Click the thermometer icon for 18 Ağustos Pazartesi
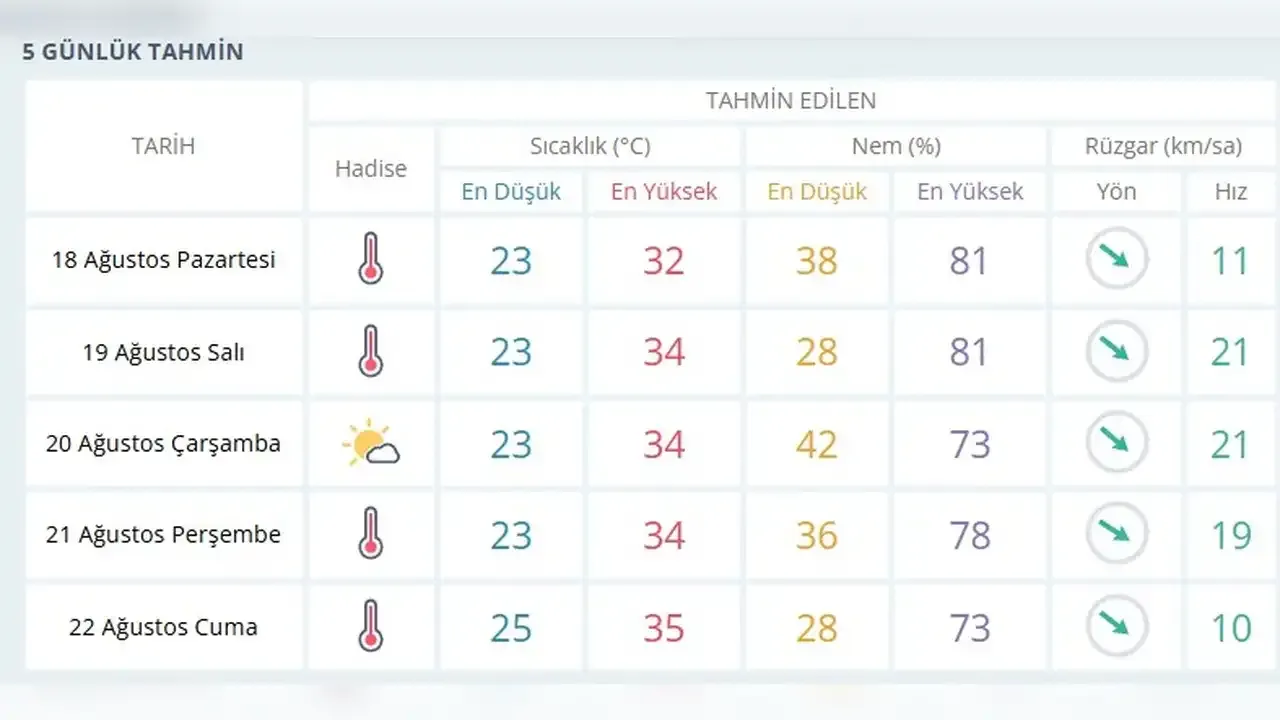Screen dimensions: 1280x720 point(371,260)
